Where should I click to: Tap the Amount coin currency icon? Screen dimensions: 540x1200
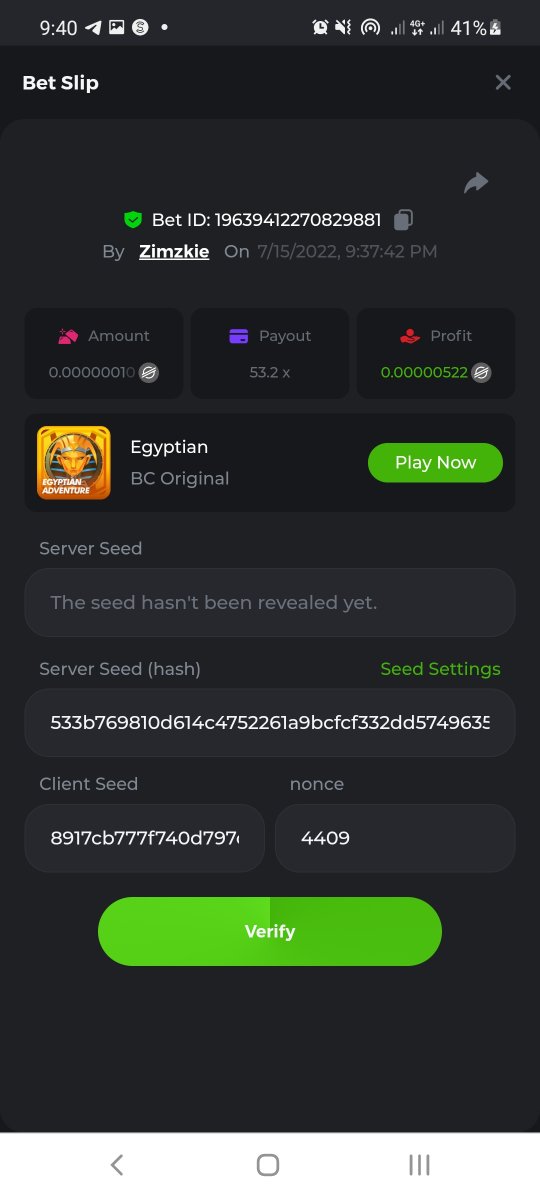pos(149,372)
